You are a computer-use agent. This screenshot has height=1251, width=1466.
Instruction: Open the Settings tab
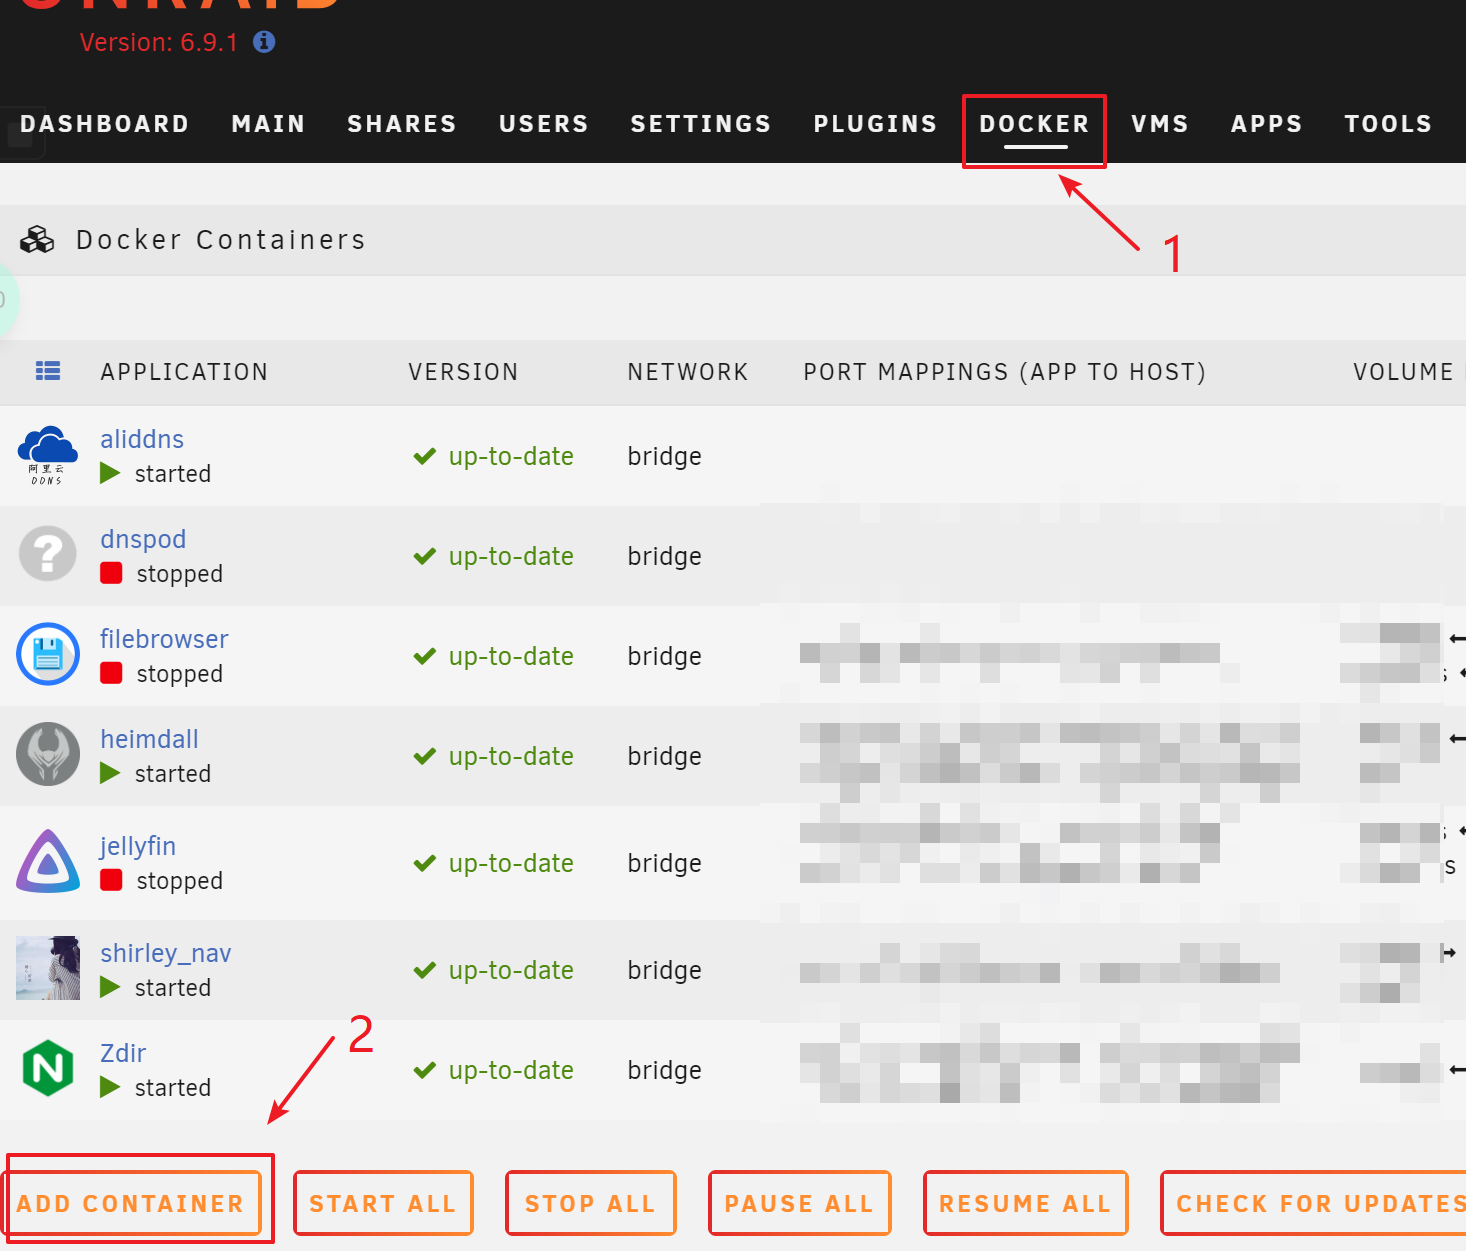[x=701, y=124]
